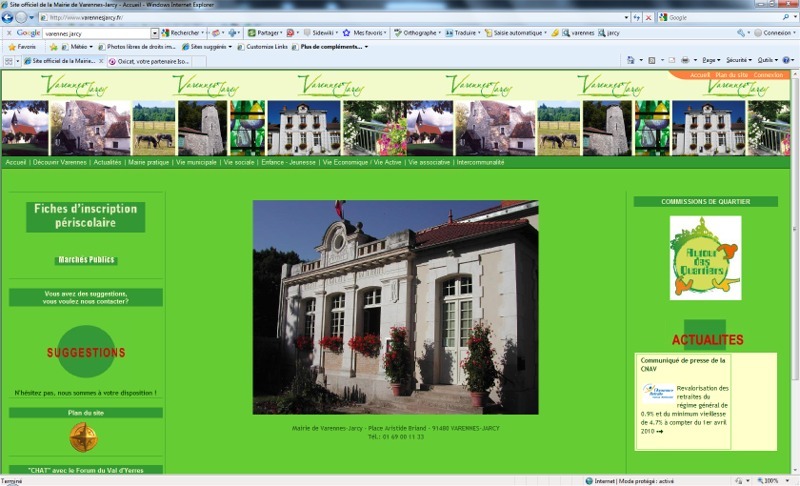Open the Mairie pratique menu

(x=148, y=162)
